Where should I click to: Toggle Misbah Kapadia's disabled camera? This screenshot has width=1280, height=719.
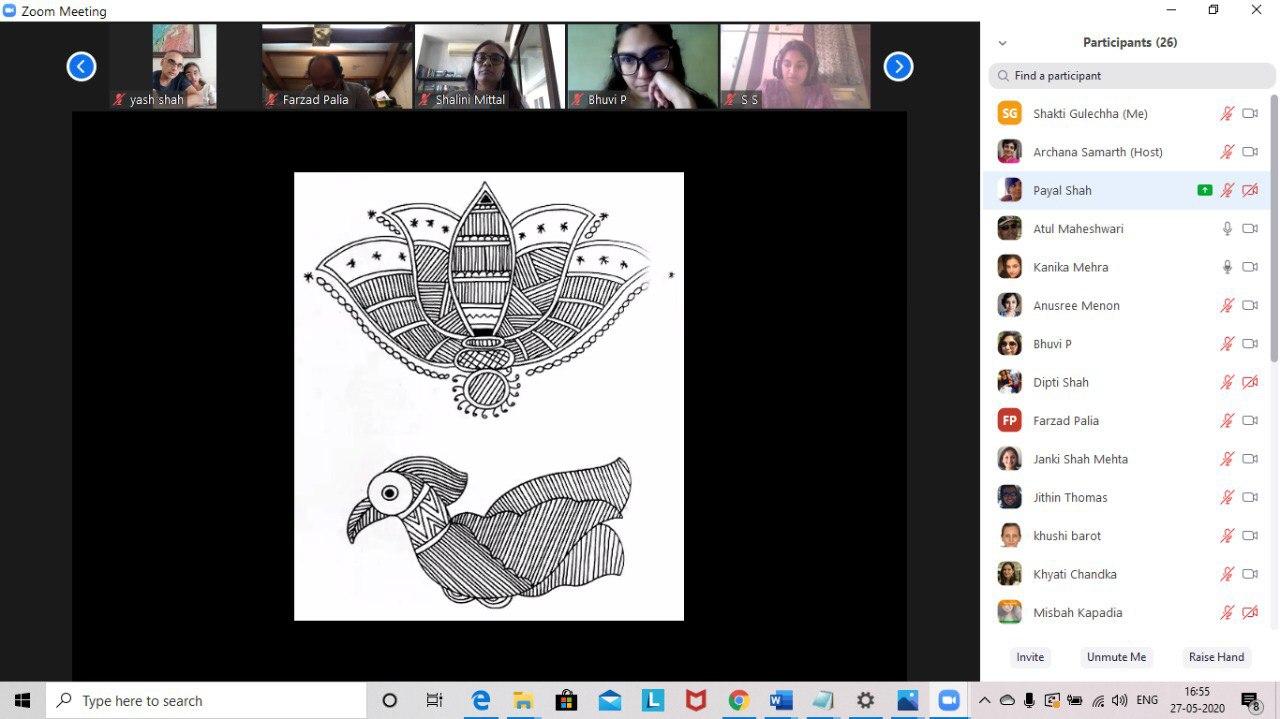pos(1249,613)
